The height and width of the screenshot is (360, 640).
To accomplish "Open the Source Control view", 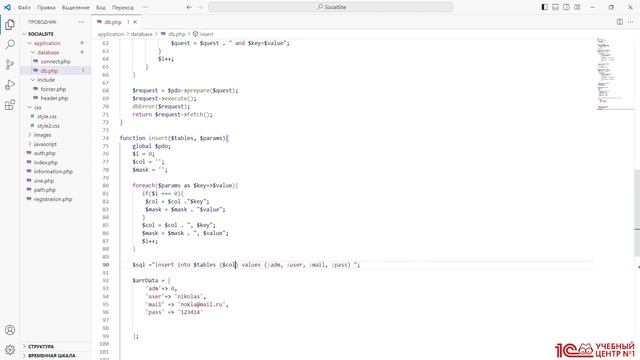I will (x=10, y=64).
